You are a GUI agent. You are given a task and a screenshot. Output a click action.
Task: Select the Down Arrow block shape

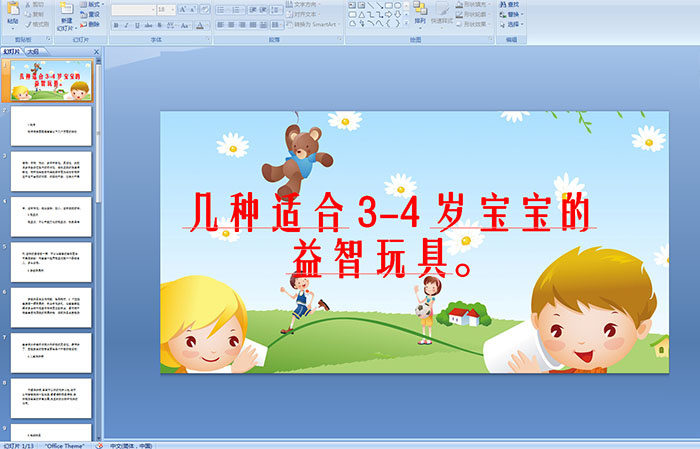397,14
